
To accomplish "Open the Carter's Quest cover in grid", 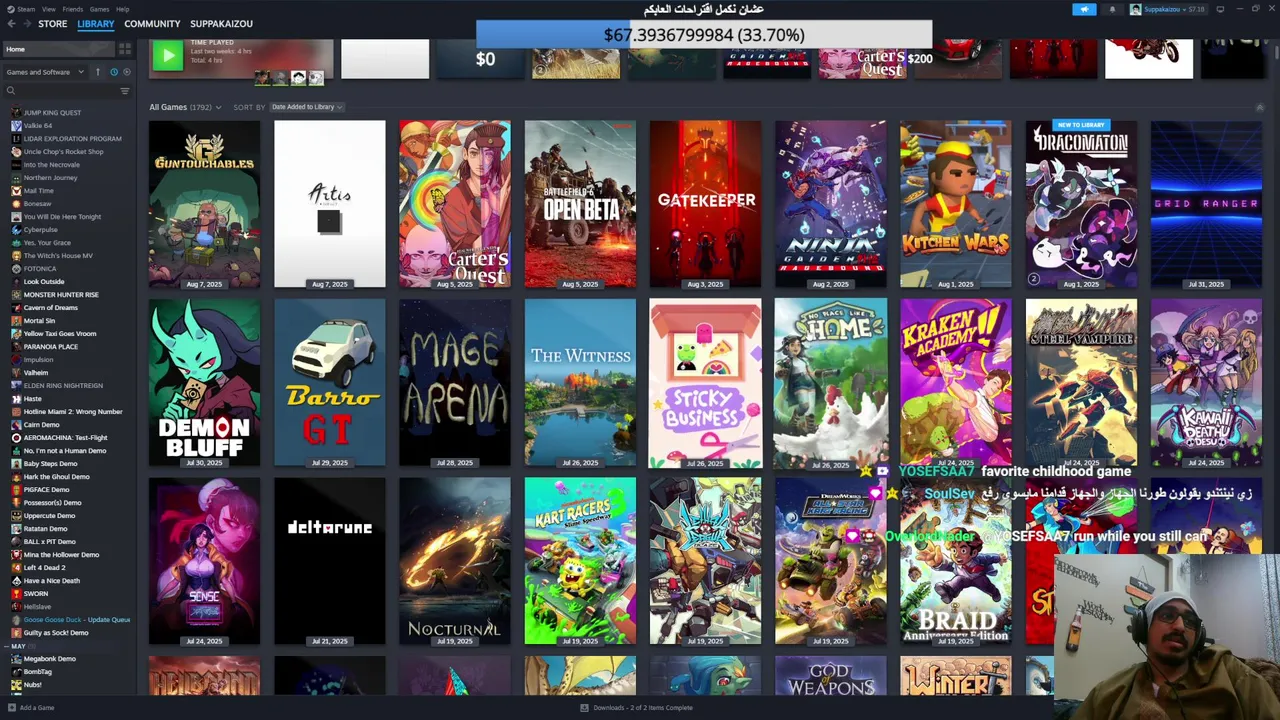I will tap(455, 204).
